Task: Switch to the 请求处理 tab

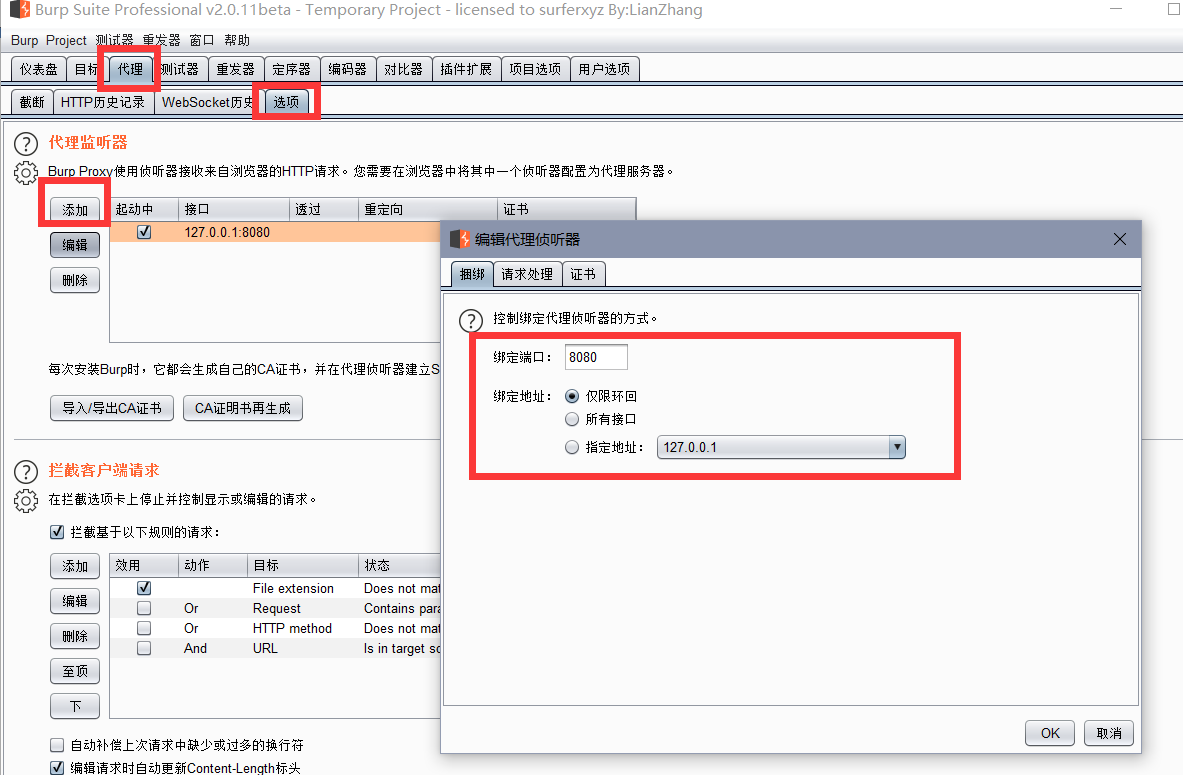Action: pos(527,274)
